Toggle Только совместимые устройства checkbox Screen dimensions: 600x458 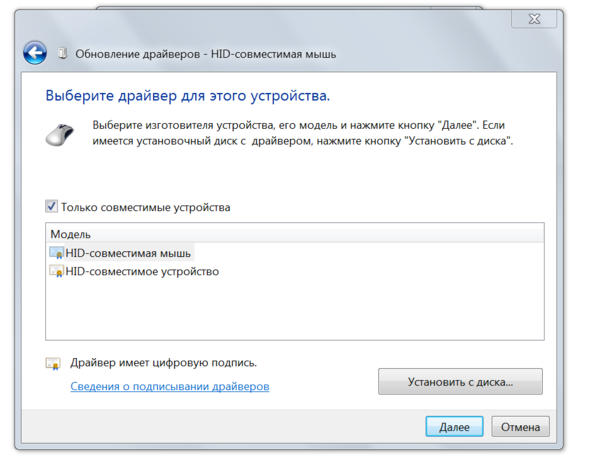(x=51, y=206)
